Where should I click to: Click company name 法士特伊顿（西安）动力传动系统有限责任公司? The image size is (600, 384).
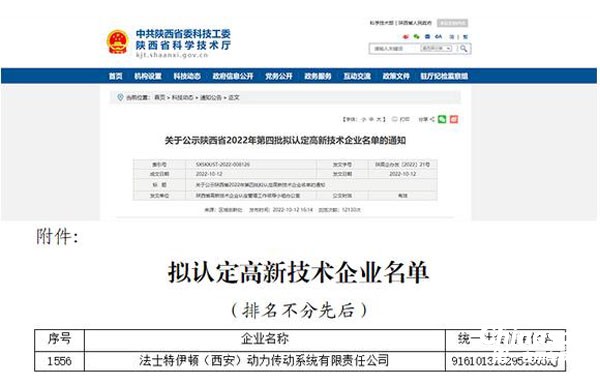[264, 360]
